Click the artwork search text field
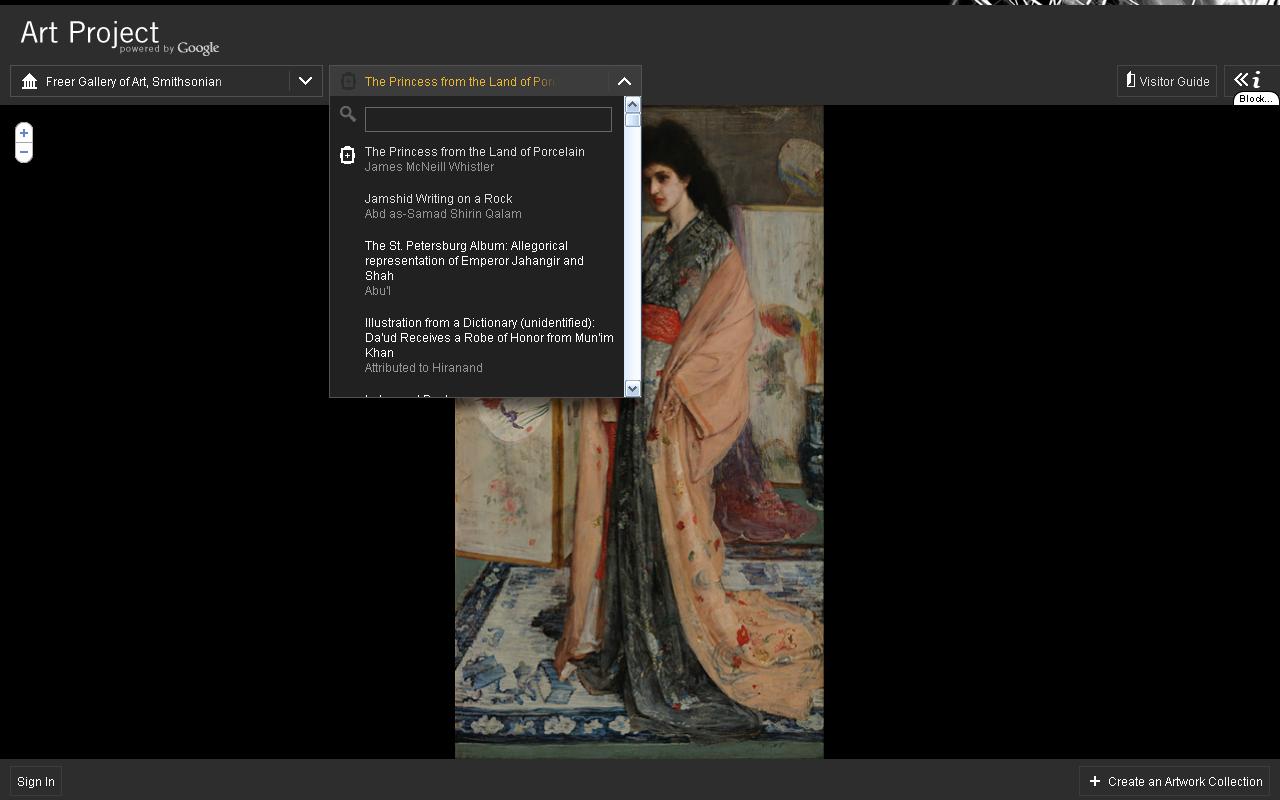The width and height of the screenshot is (1280, 800). coord(488,119)
